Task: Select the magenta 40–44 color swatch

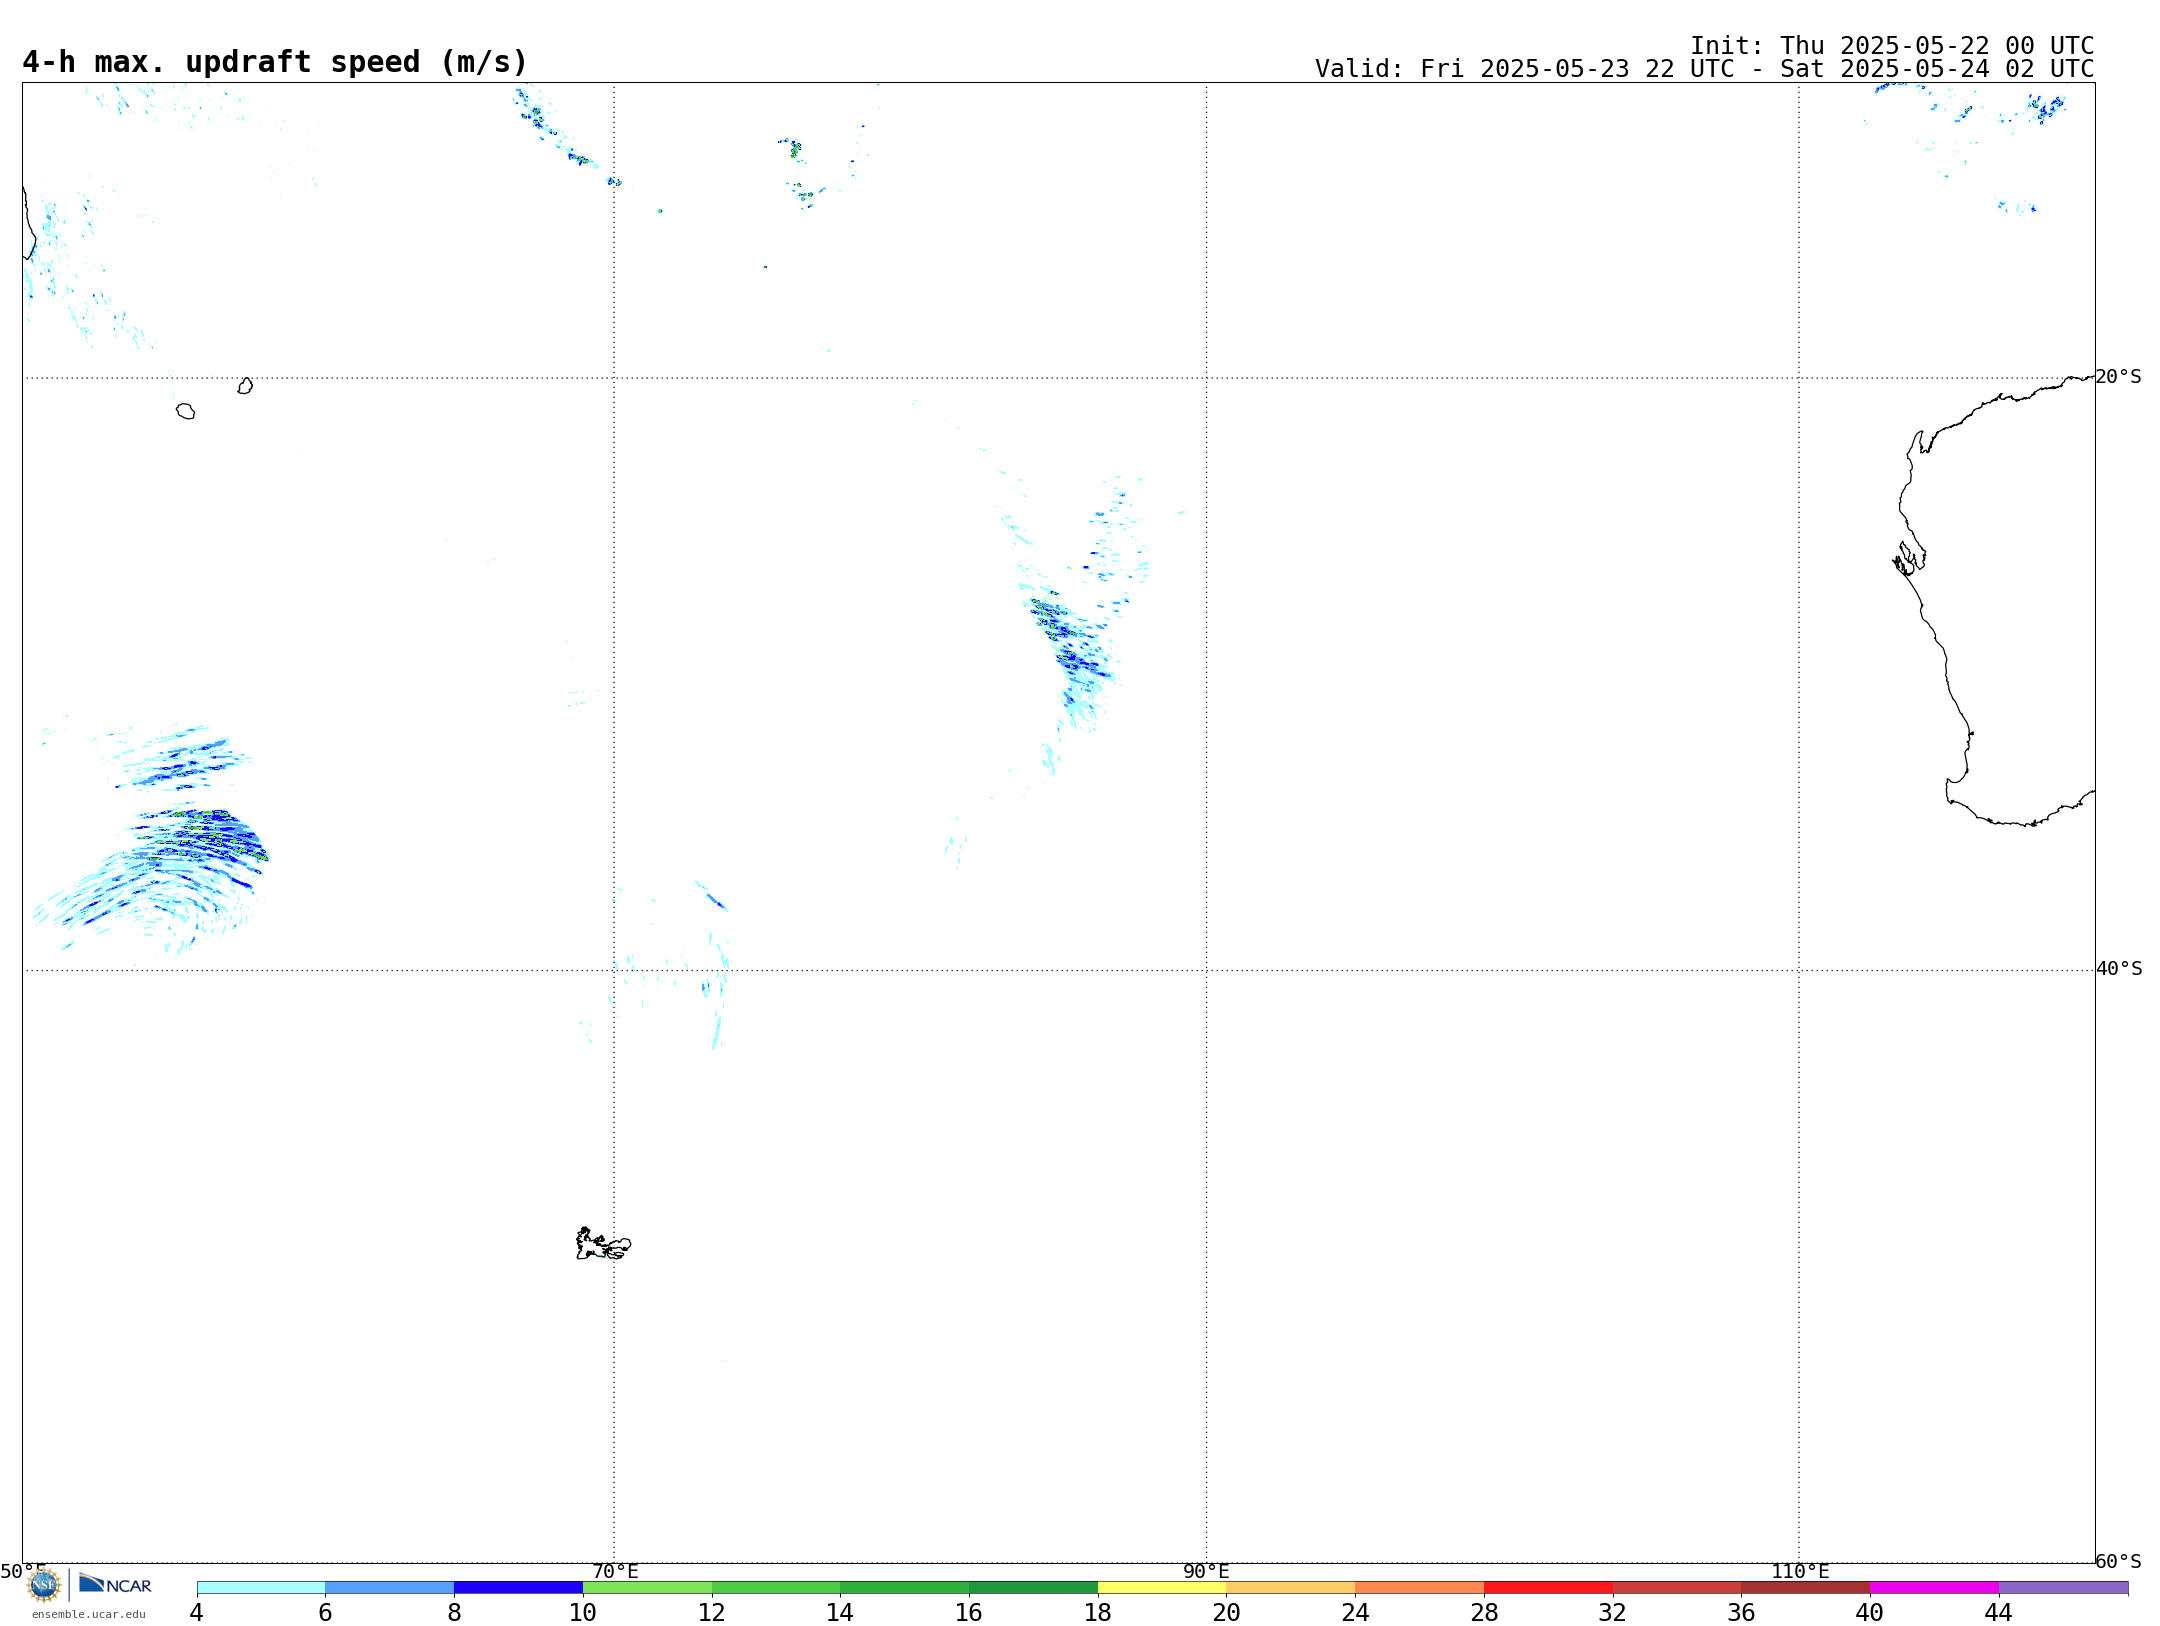Action: 1934,1588
